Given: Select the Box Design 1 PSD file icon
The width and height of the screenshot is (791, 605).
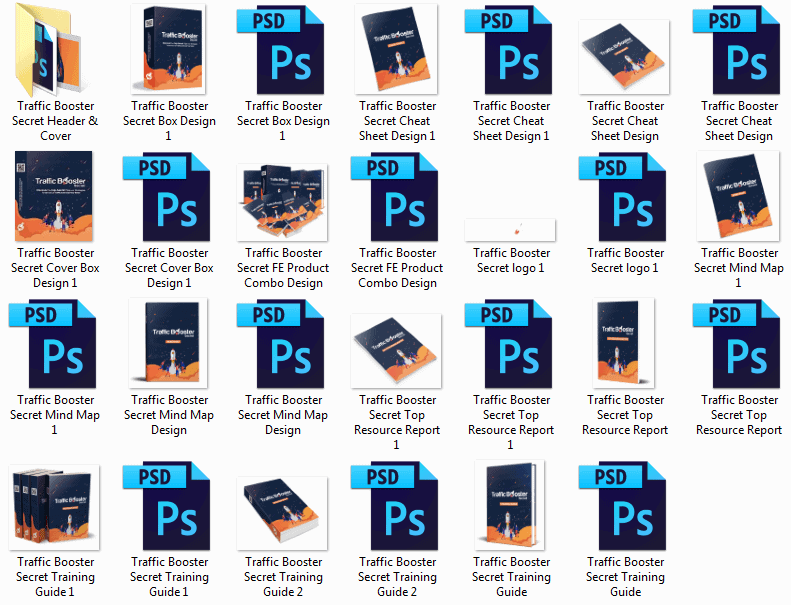Looking at the screenshot, I should click(x=280, y=49).
